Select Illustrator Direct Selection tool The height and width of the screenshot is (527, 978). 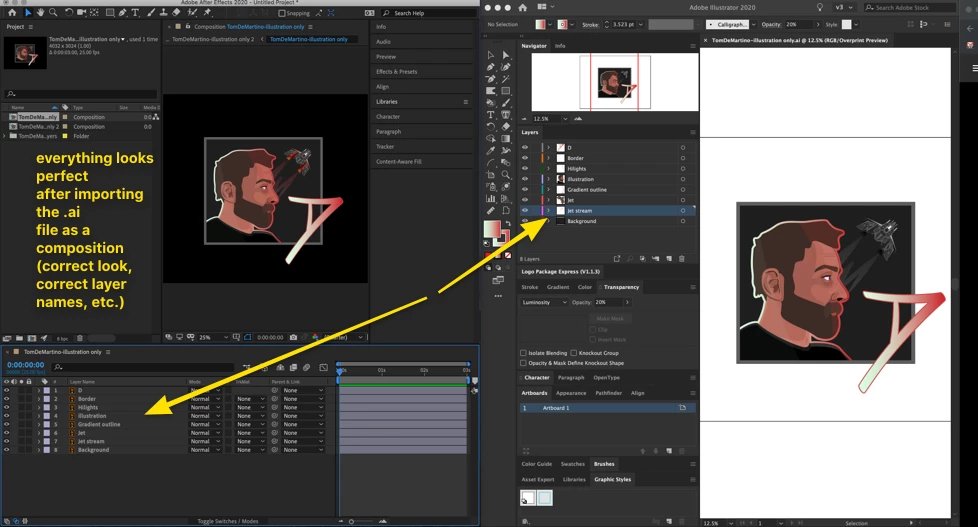[506, 55]
